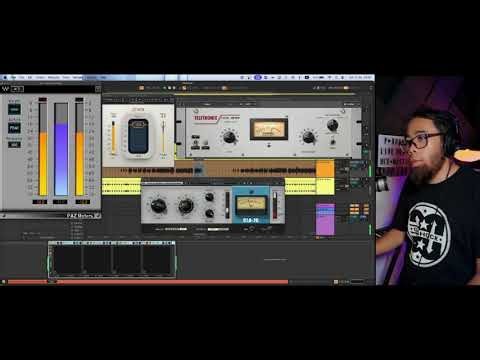This screenshot has height=360, width=480.
Task: Click the Teletronix logo on CLA-2A
Action: pyautogui.click(x=205, y=118)
